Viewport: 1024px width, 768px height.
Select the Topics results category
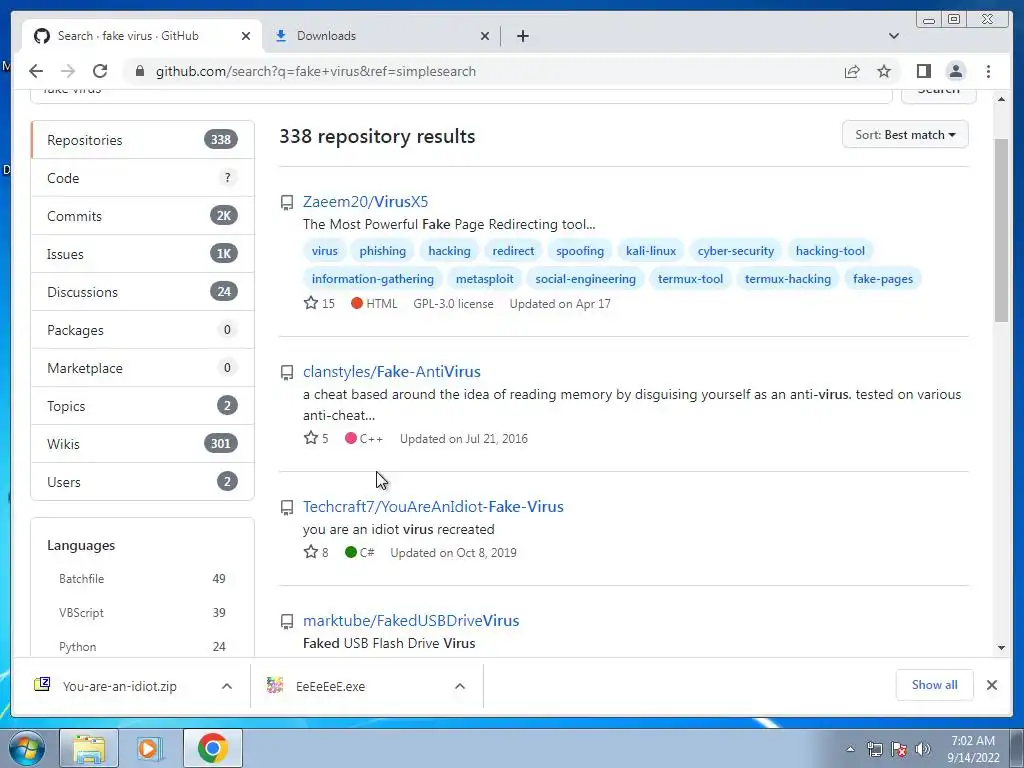tap(142, 406)
